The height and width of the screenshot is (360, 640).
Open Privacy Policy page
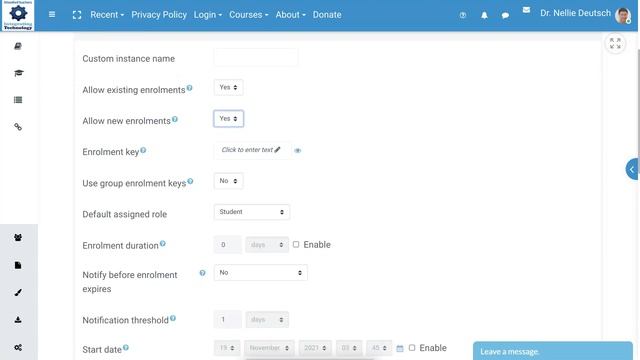click(159, 15)
